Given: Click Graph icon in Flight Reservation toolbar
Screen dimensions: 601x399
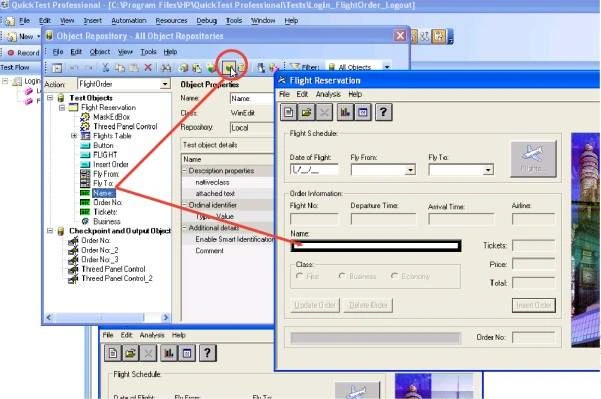Looking at the screenshot, I should coord(345,112).
